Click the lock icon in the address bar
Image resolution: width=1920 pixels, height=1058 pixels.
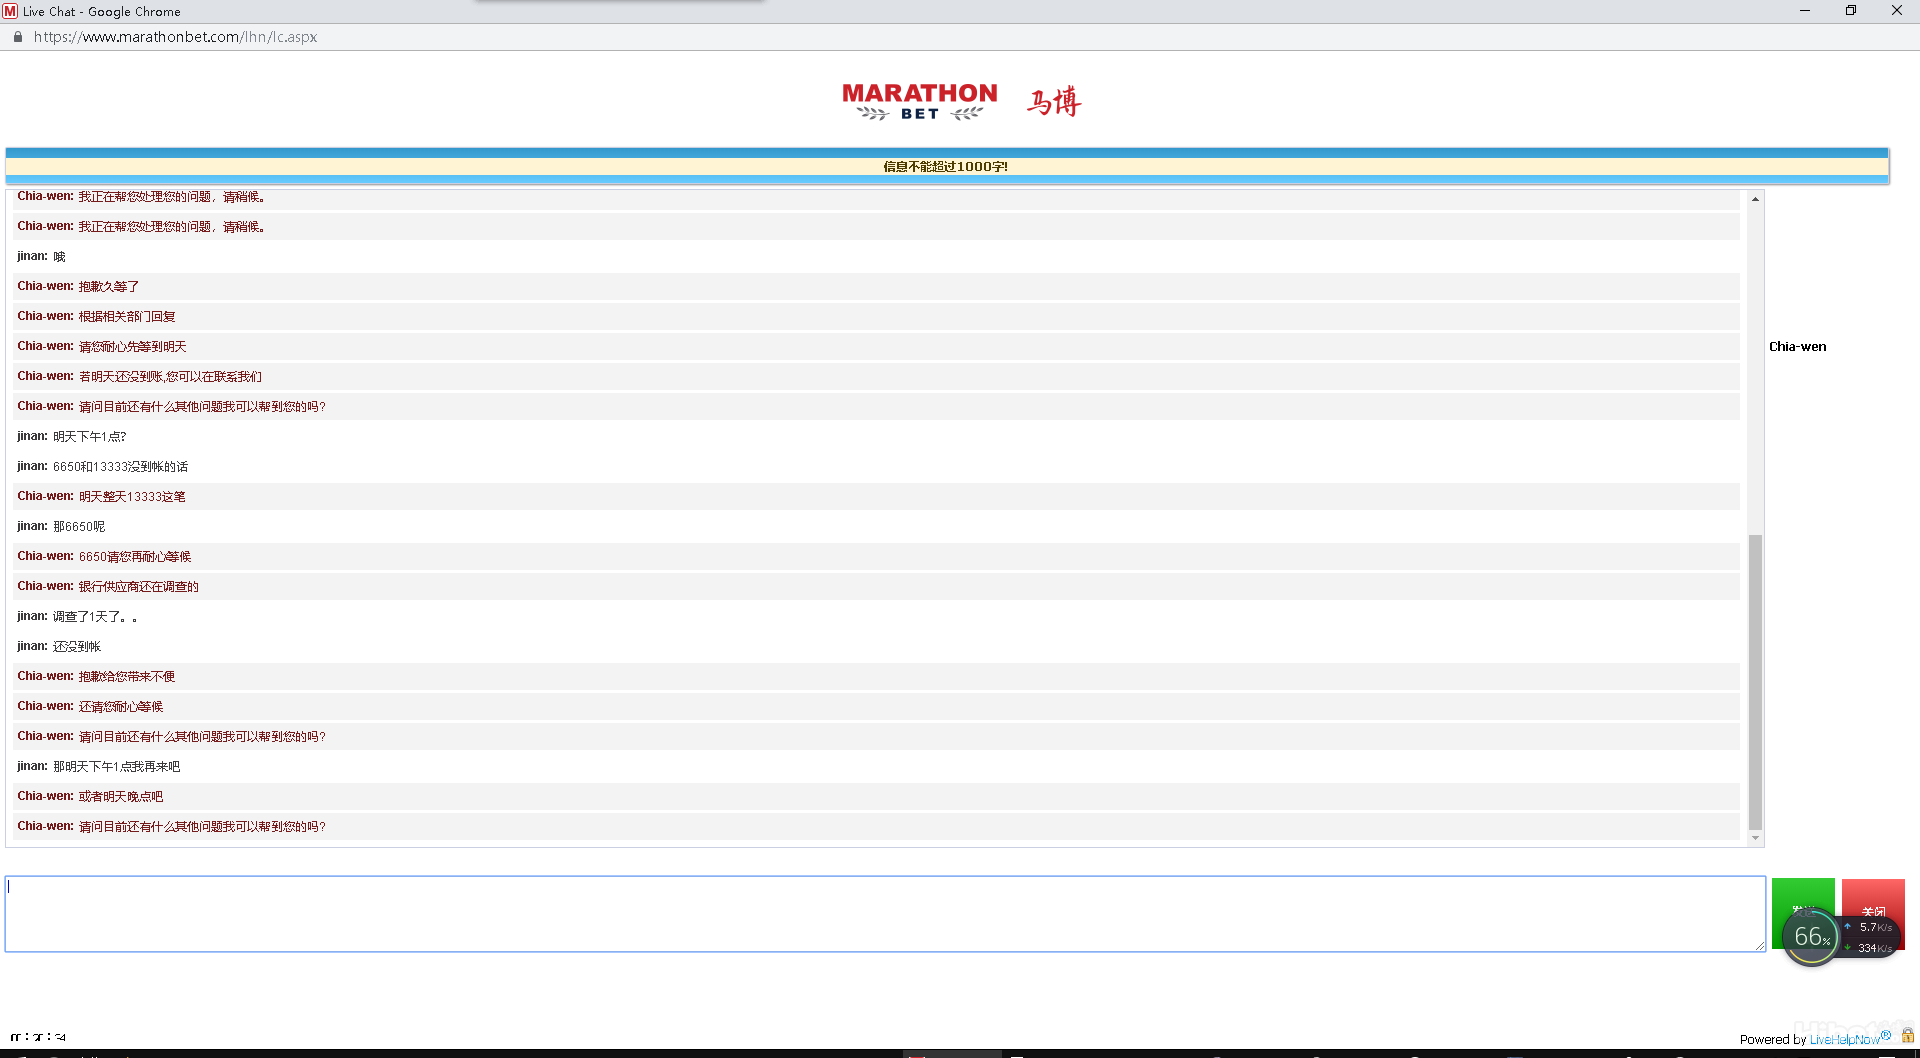17,37
